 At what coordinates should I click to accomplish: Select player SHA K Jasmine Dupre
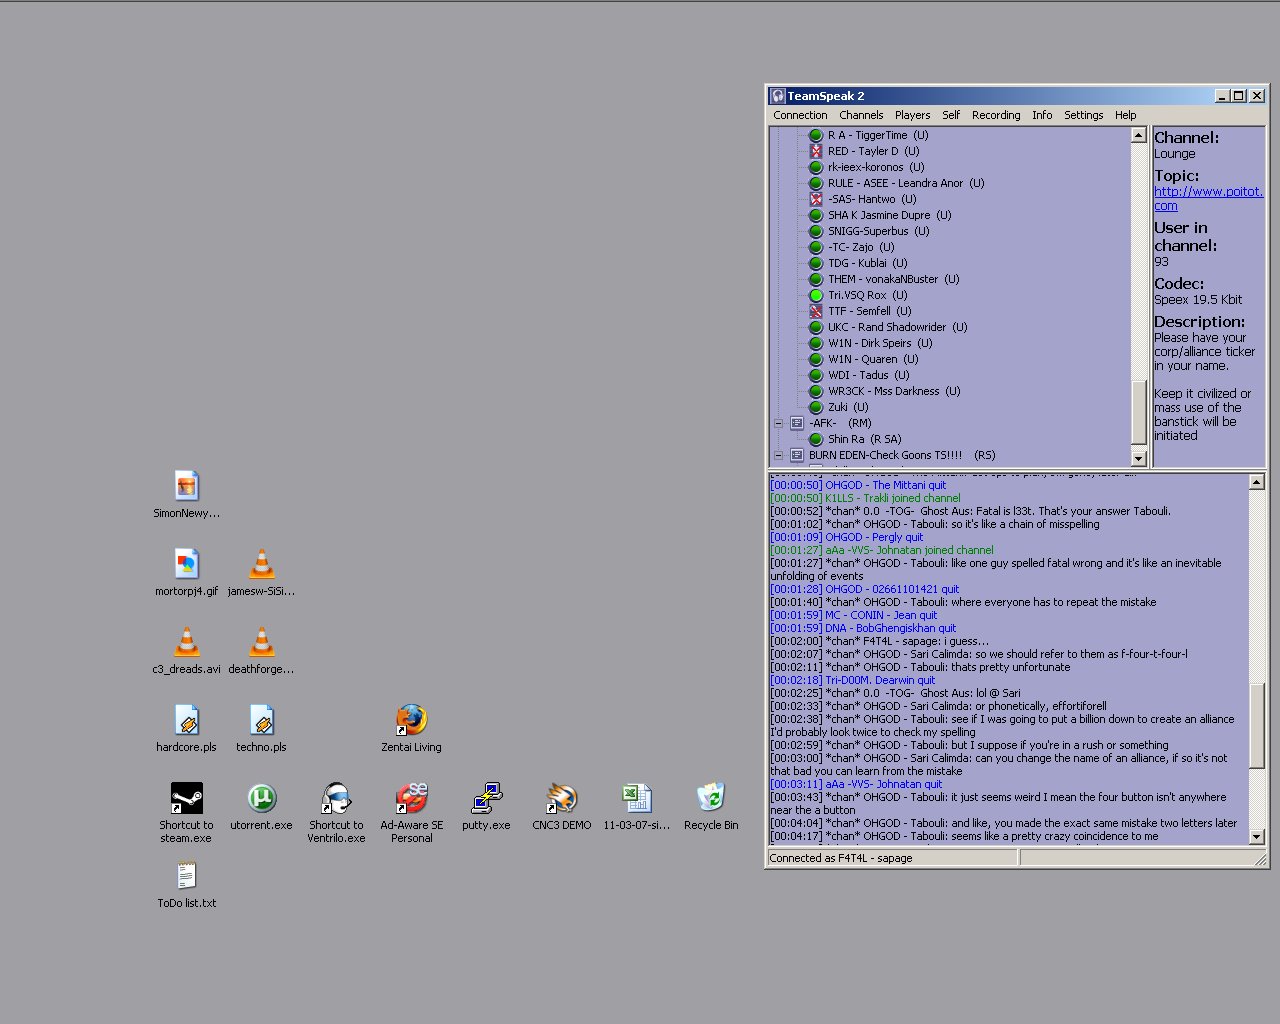[889, 215]
